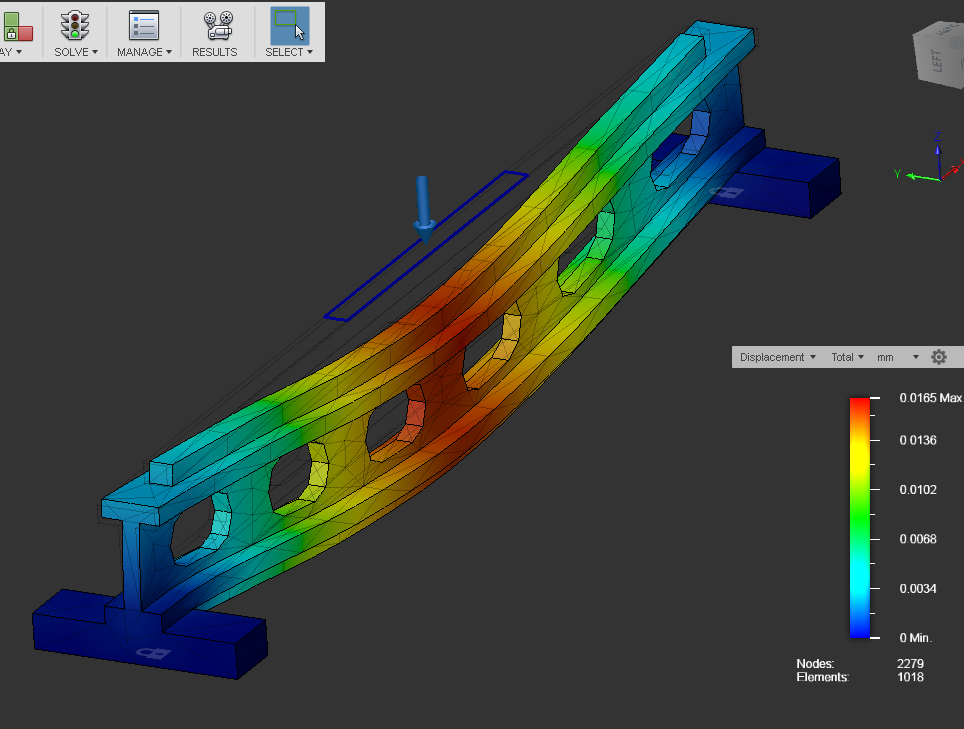Click the fixed constraint lock on left support

[x=151, y=653]
